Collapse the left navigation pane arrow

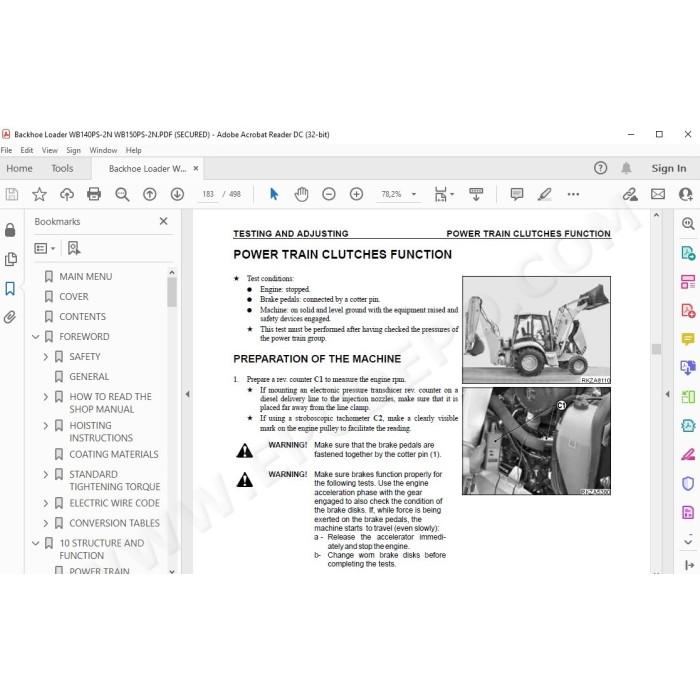click(188, 394)
